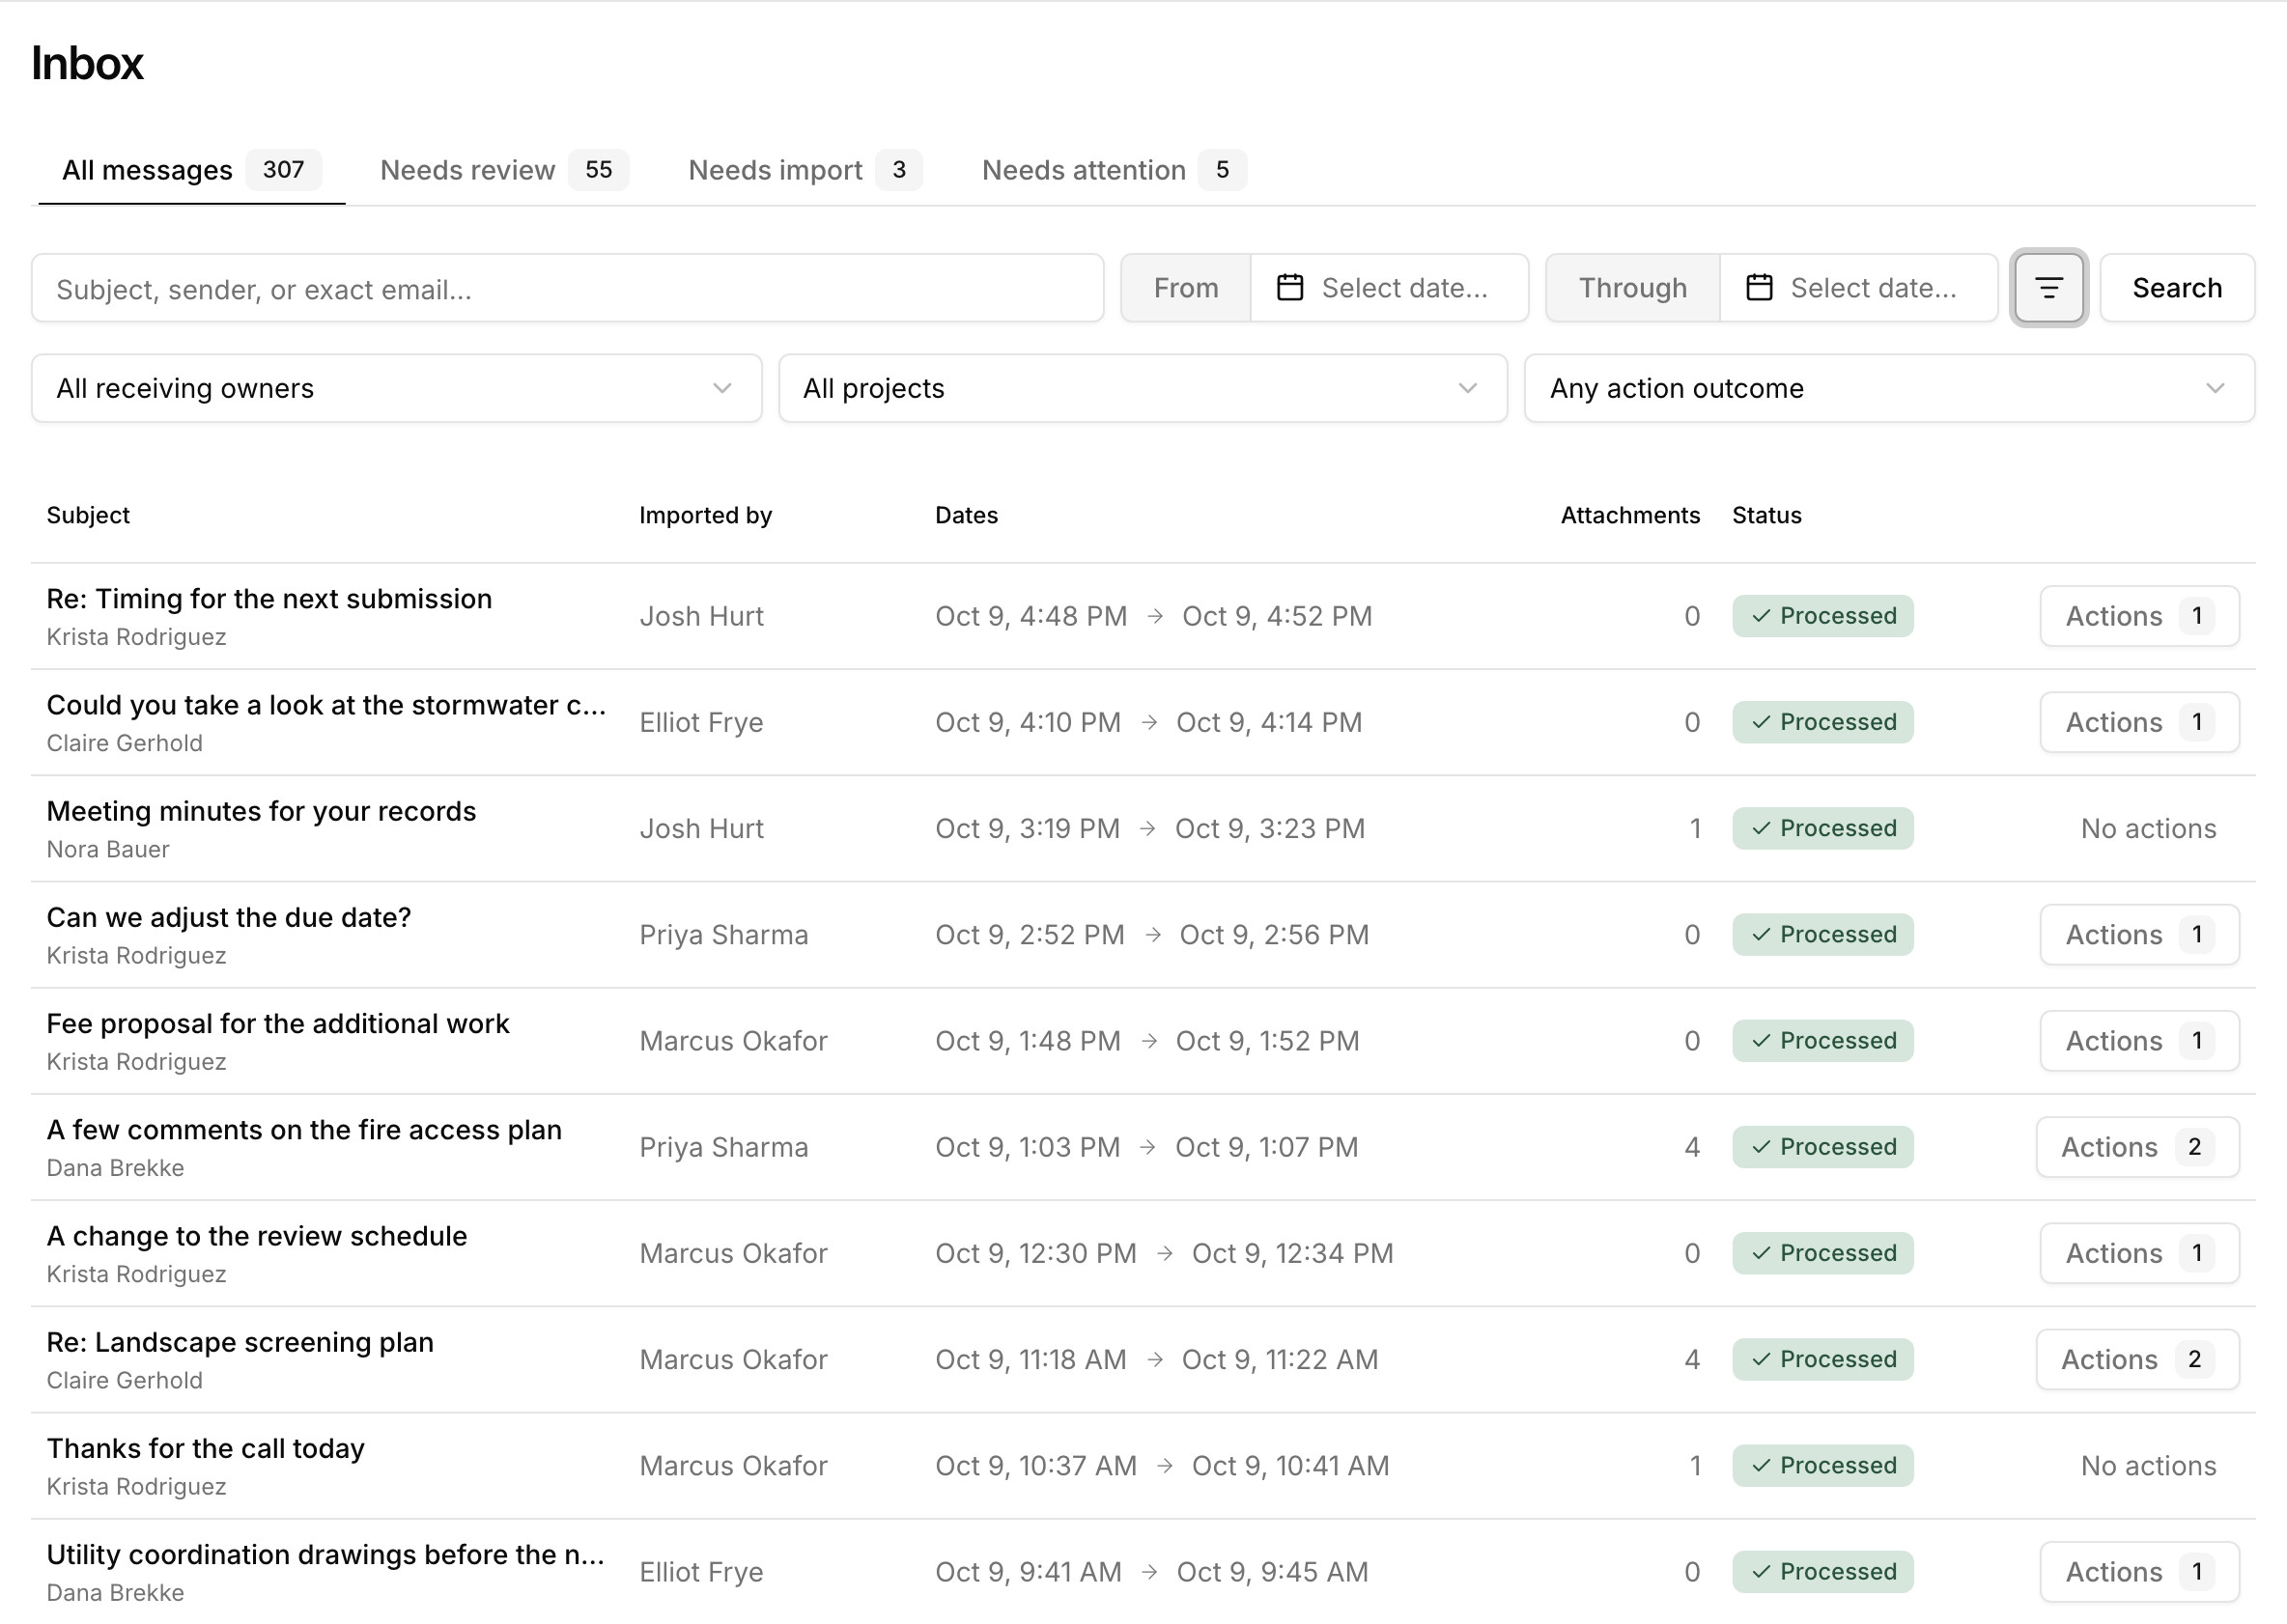Image resolution: width=2287 pixels, height=1624 pixels.
Task: Open Actions for fire access plan comments
Action: (x=2137, y=1147)
